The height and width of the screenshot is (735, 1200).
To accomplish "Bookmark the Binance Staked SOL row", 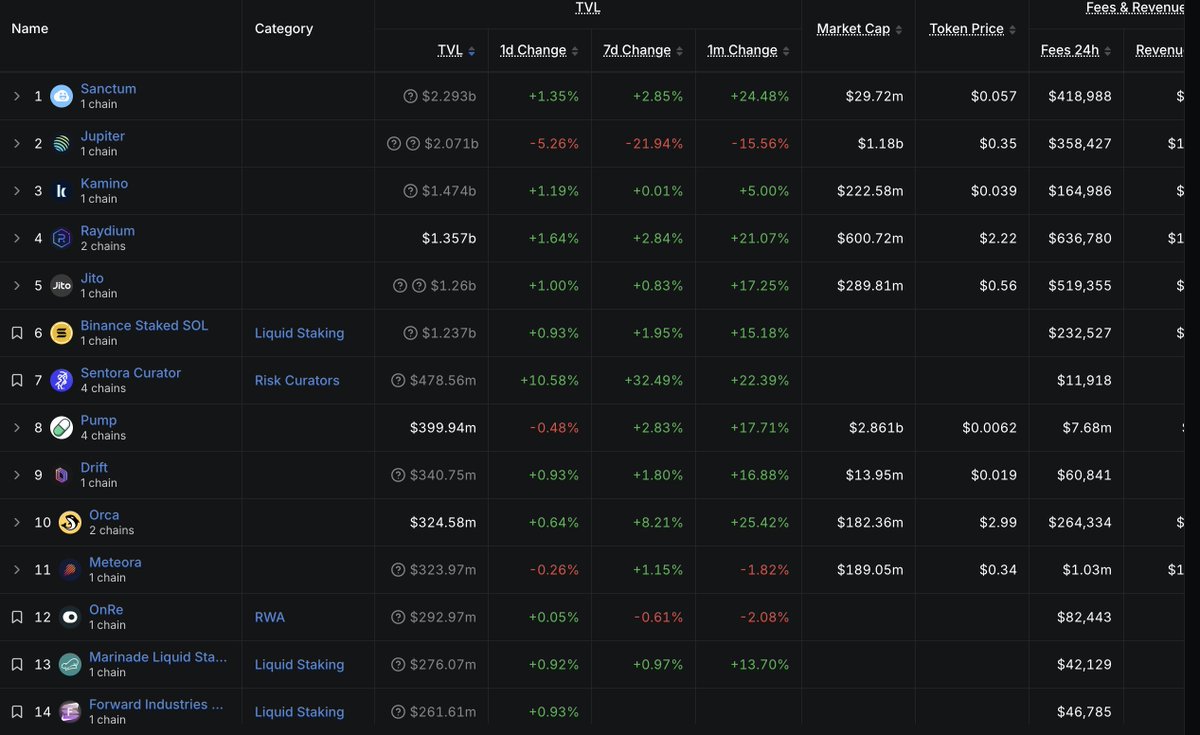I will [17, 333].
